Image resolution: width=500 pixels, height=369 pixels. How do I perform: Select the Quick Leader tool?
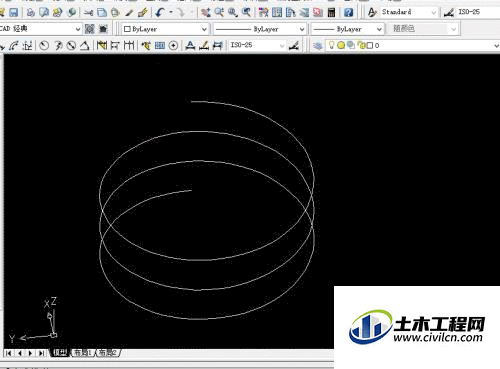(146, 45)
